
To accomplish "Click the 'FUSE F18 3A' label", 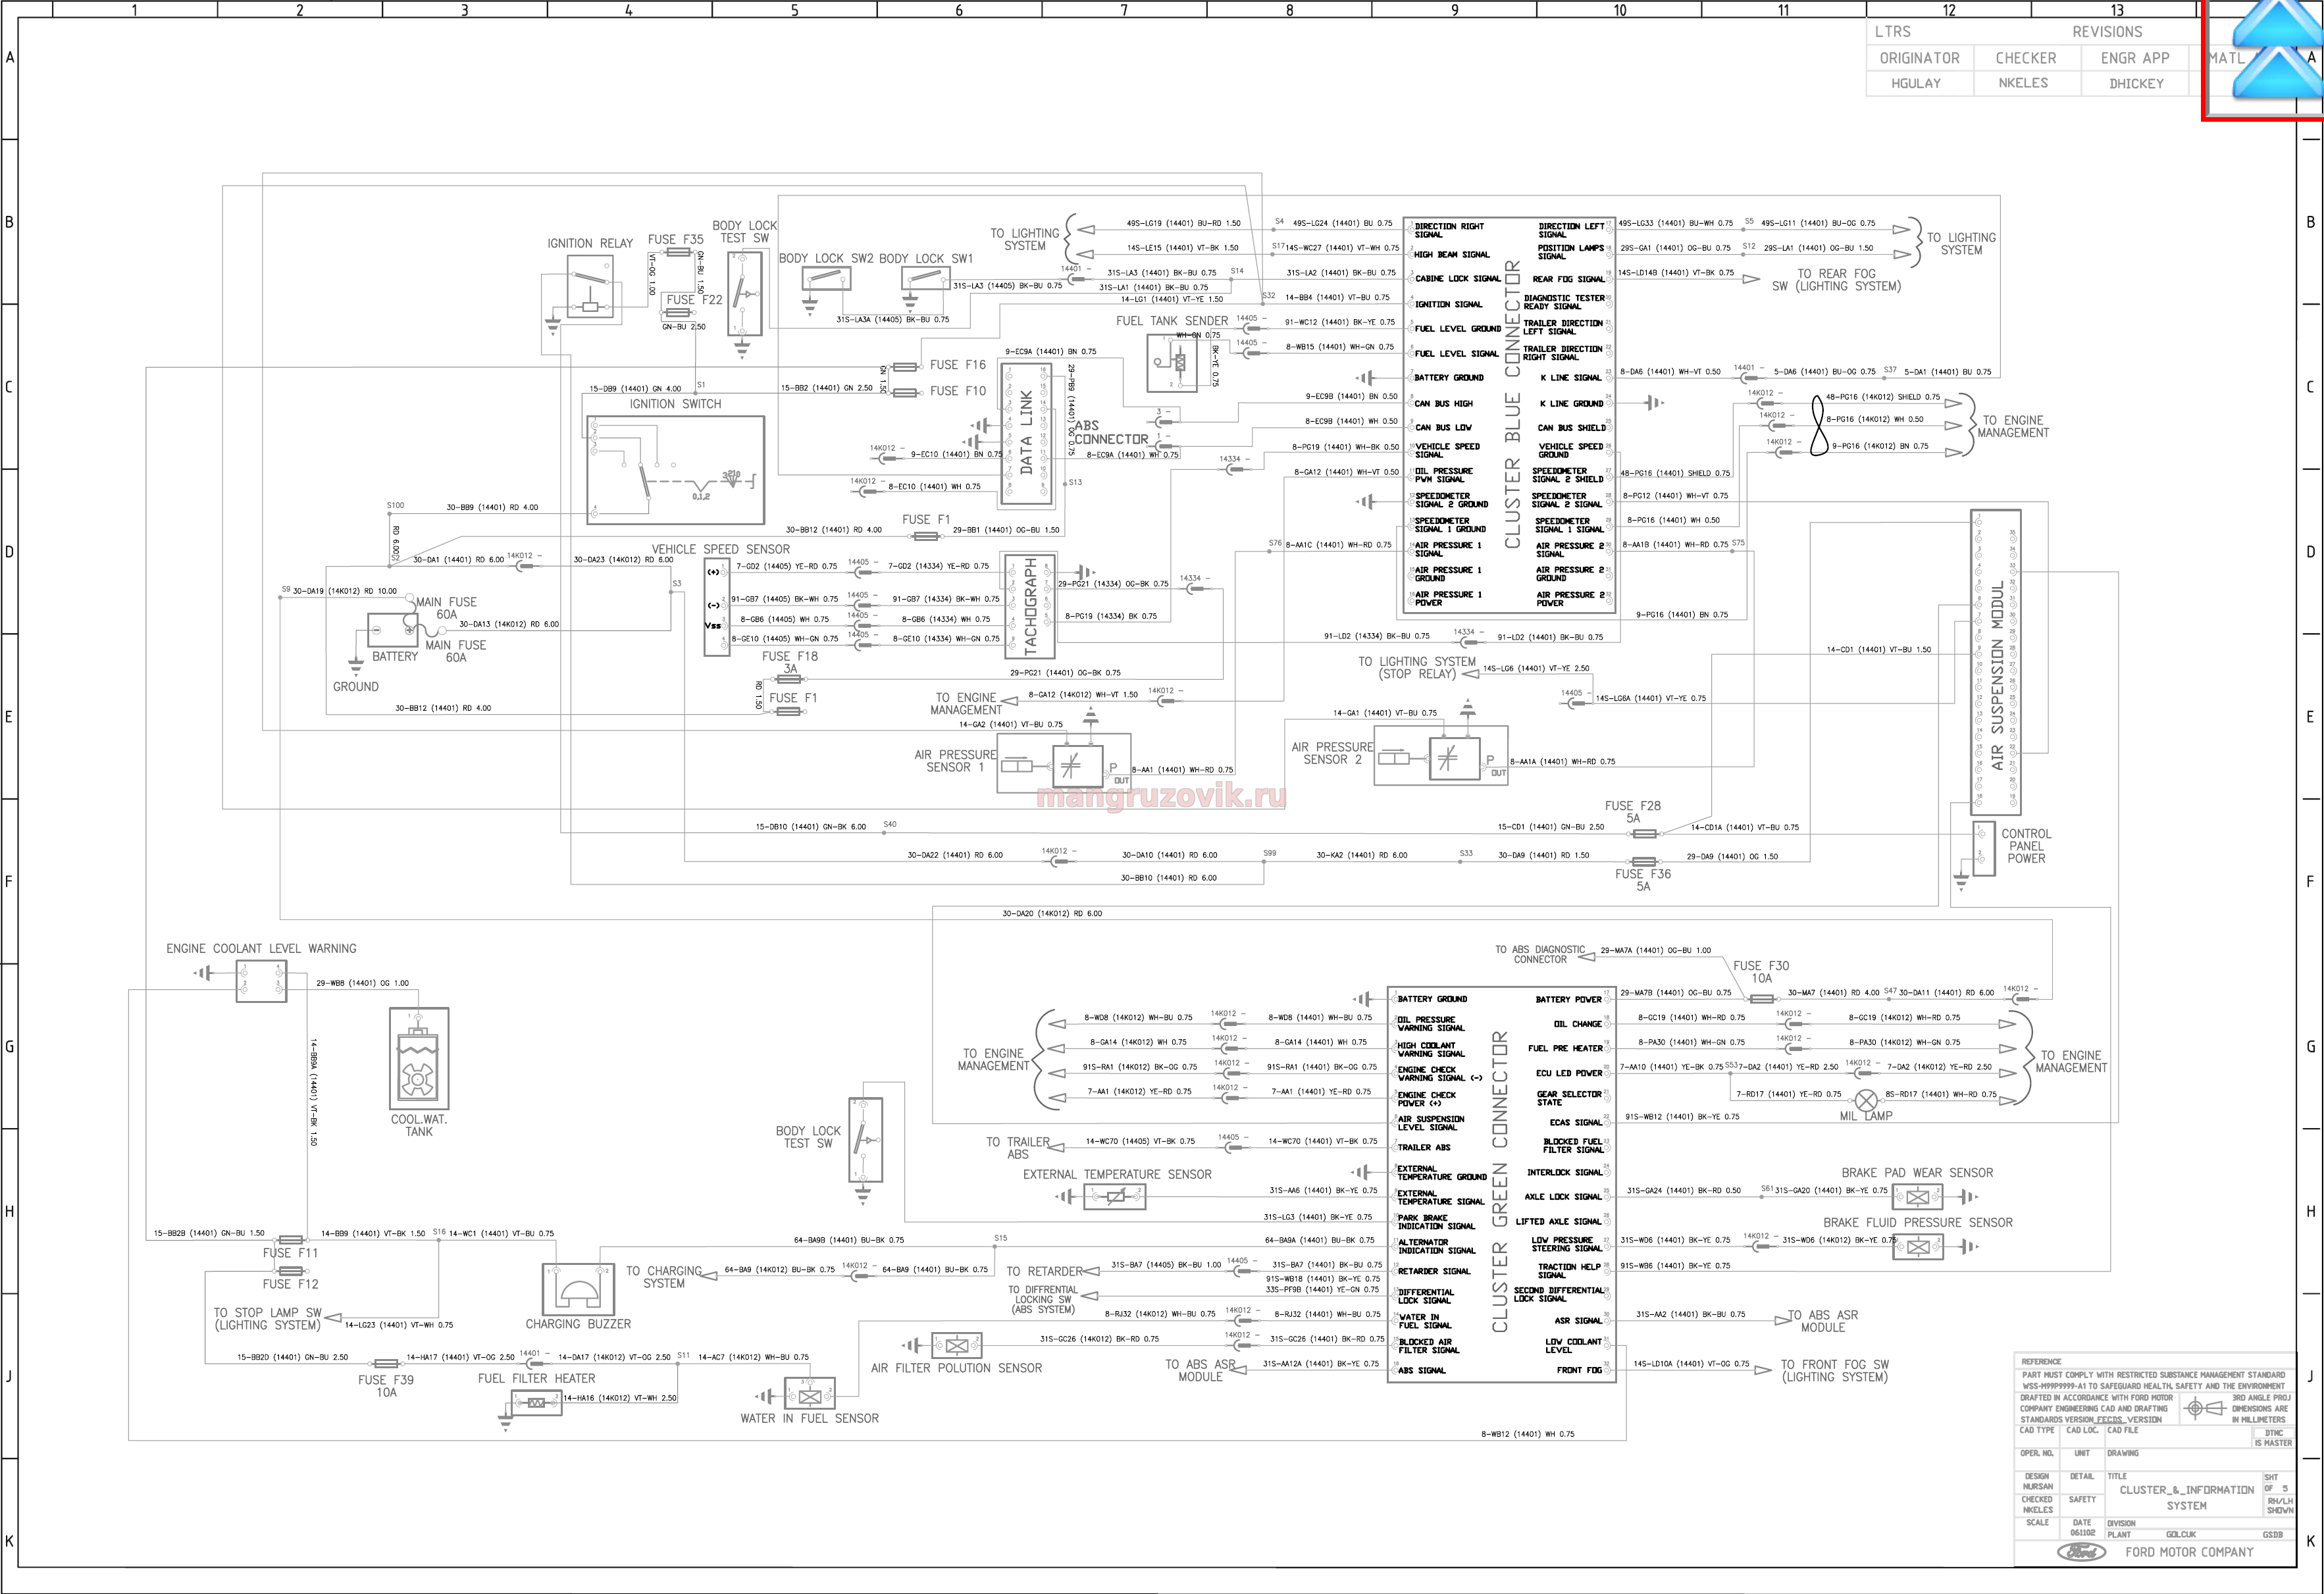I will pyautogui.click(x=790, y=662).
